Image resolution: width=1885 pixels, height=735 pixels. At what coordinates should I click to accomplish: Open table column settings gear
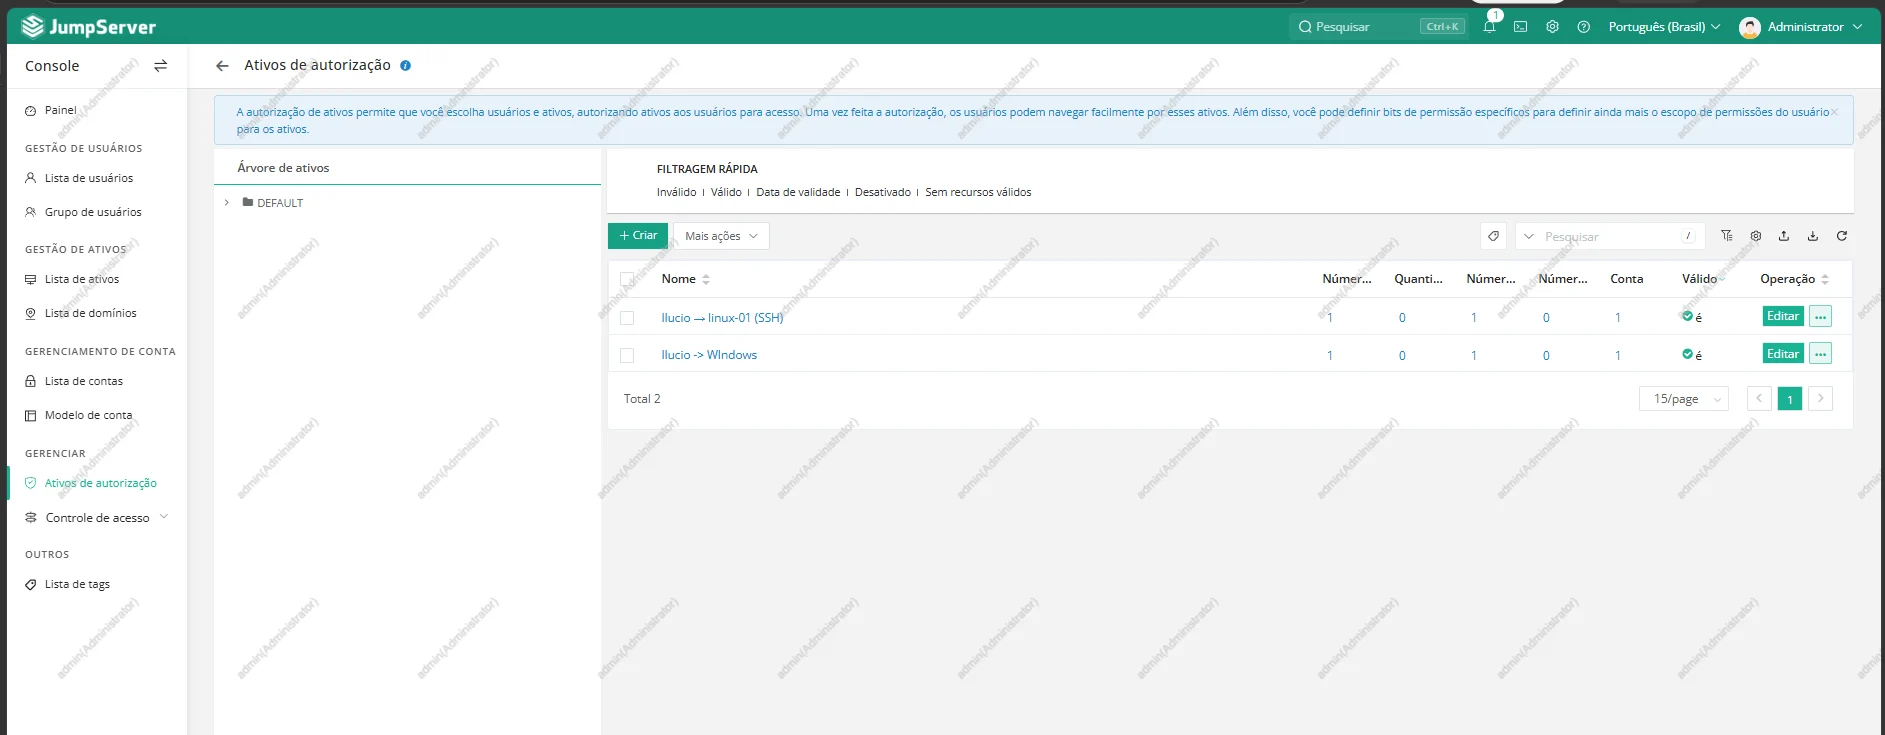point(1755,236)
